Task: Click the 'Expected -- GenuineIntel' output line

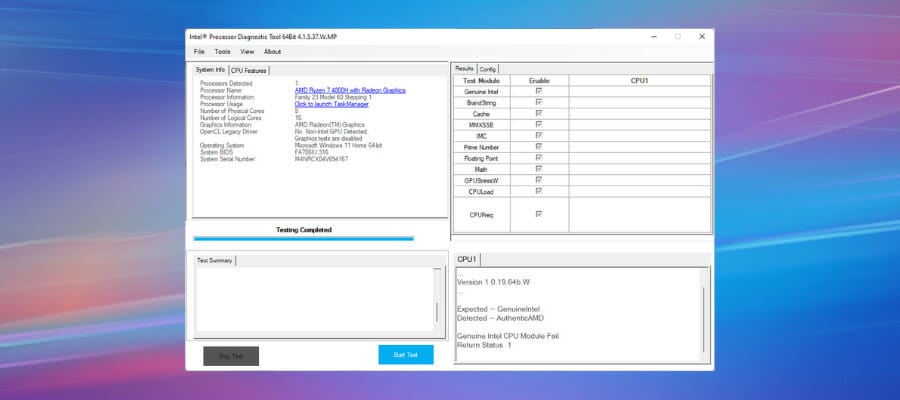Action: point(498,309)
